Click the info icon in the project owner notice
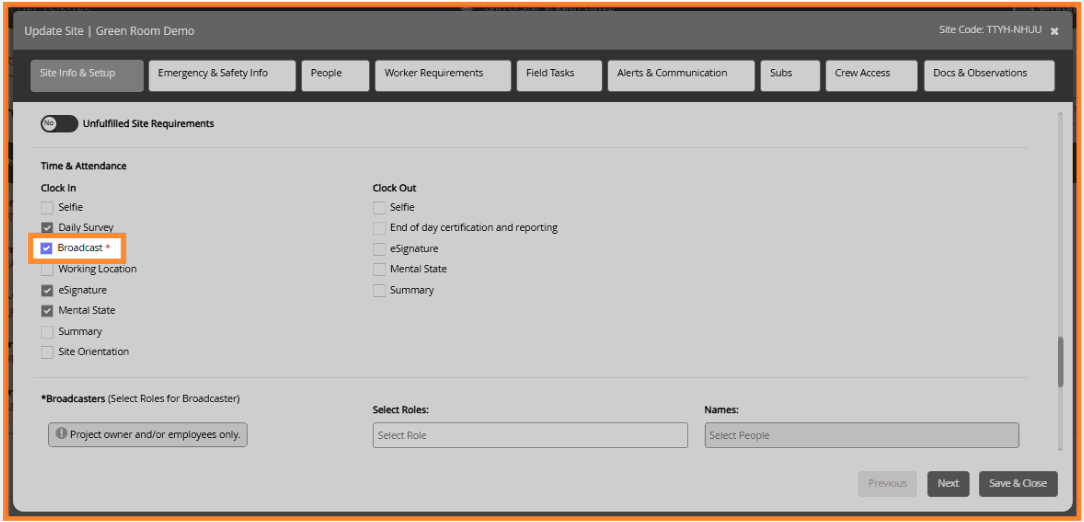Viewport: 1084px width, 522px height. [x=61, y=434]
